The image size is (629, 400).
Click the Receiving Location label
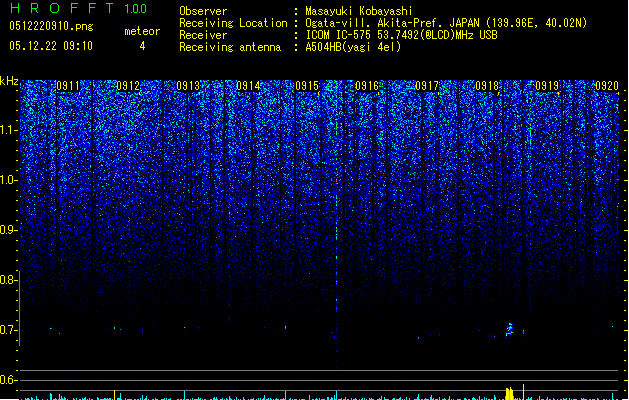[233, 23]
